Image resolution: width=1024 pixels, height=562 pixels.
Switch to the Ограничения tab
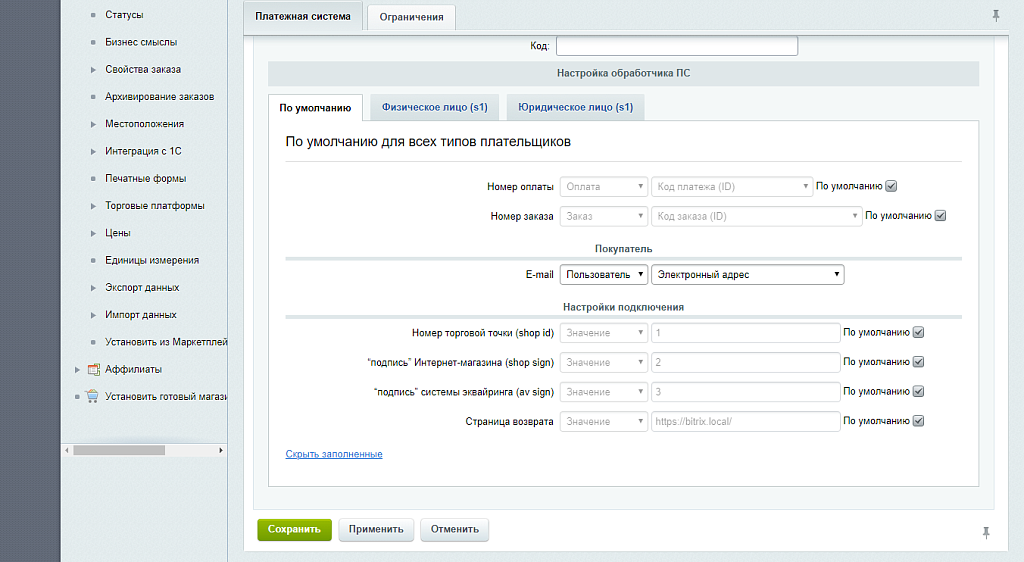click(x=411, y=17)
